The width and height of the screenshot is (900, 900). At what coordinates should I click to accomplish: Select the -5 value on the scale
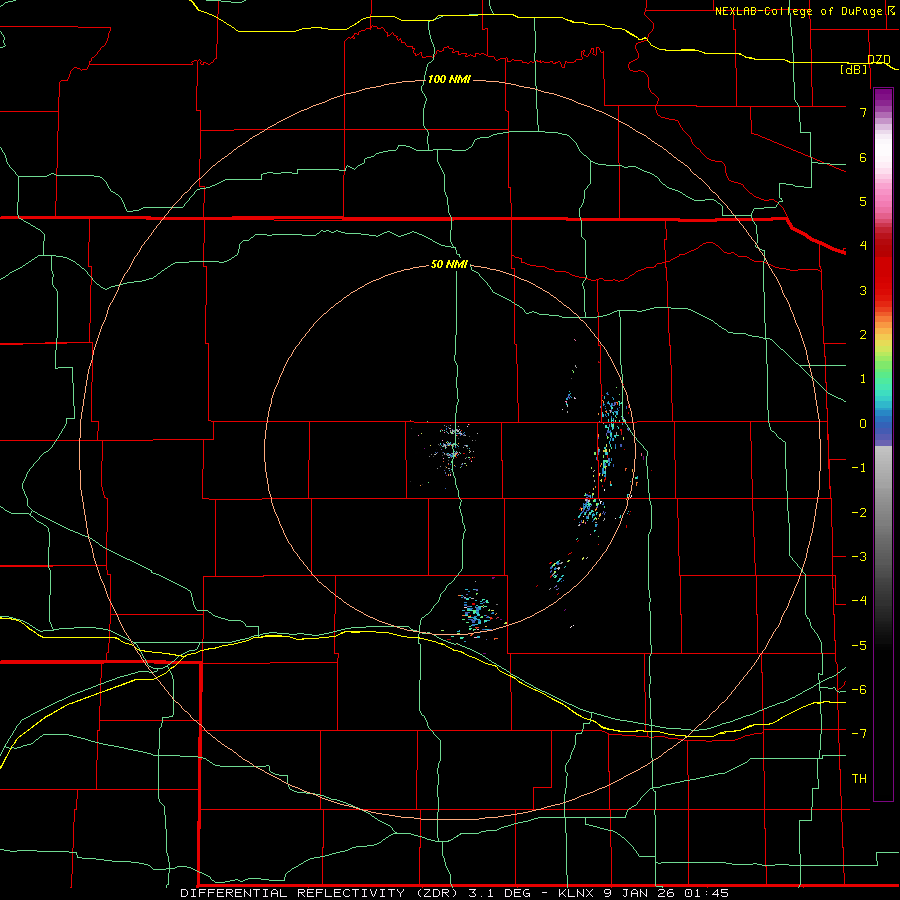pyautogui.click(x=859, y=646)
